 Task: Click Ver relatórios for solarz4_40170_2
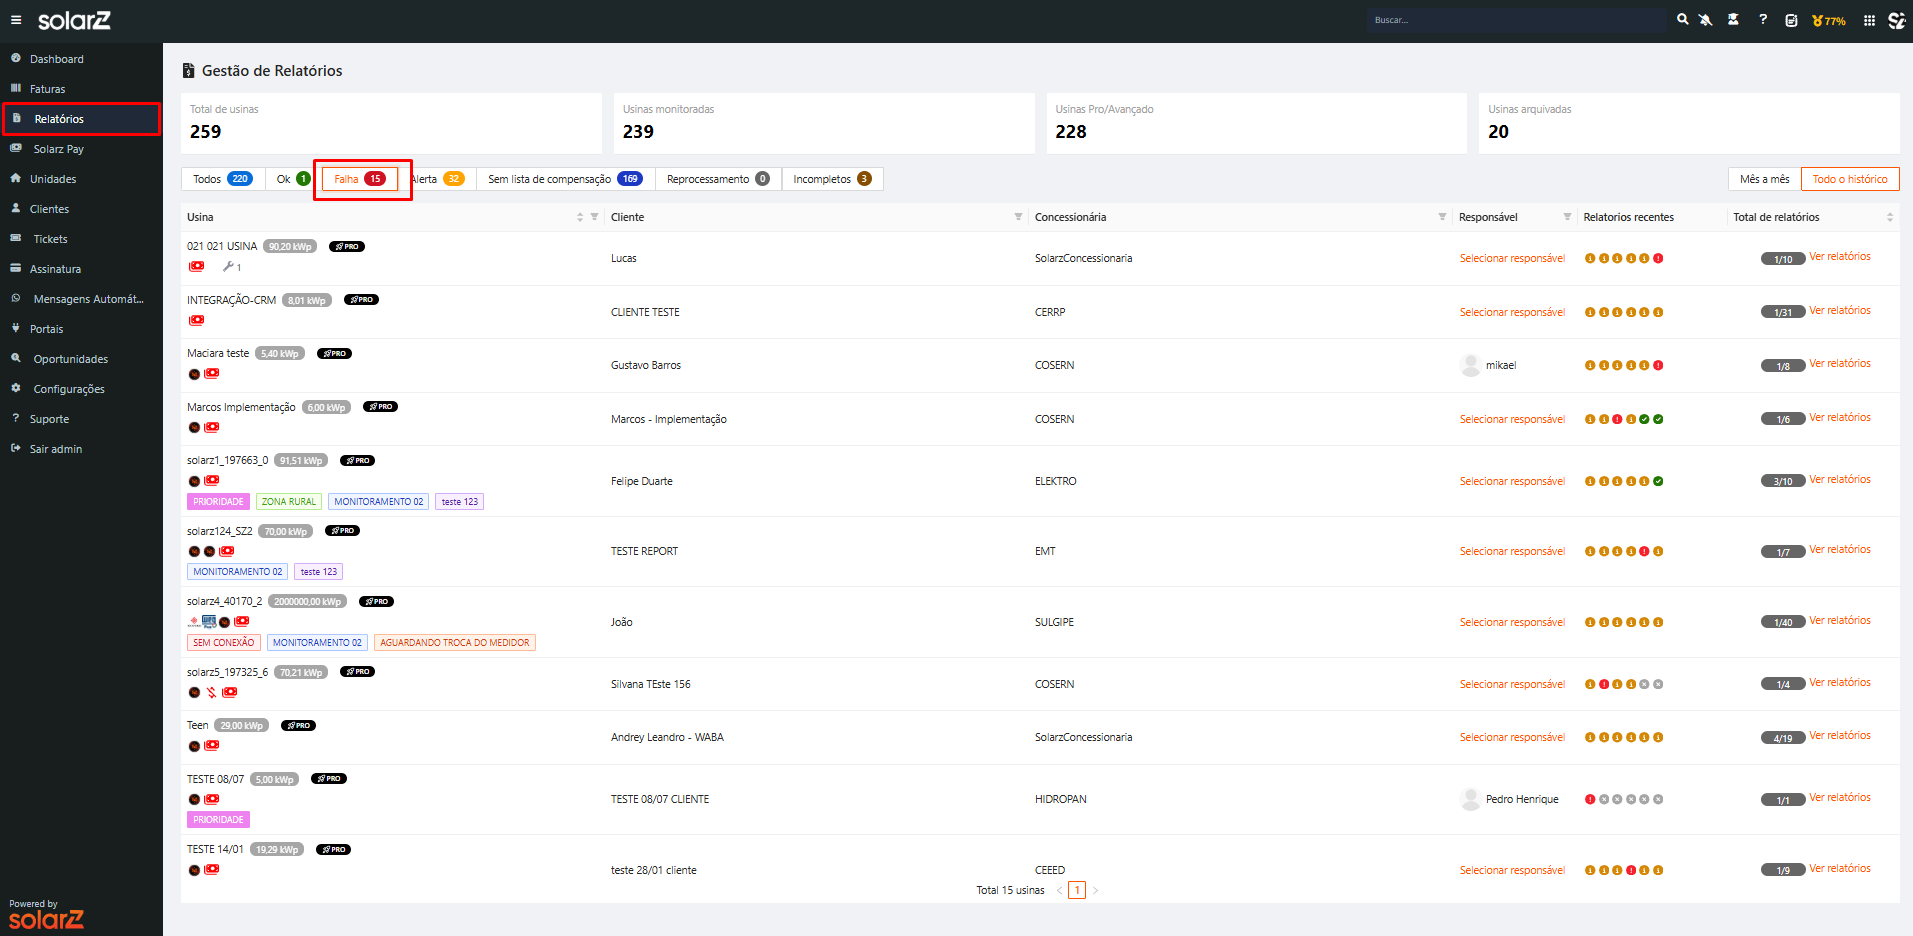click(1840, 621)
